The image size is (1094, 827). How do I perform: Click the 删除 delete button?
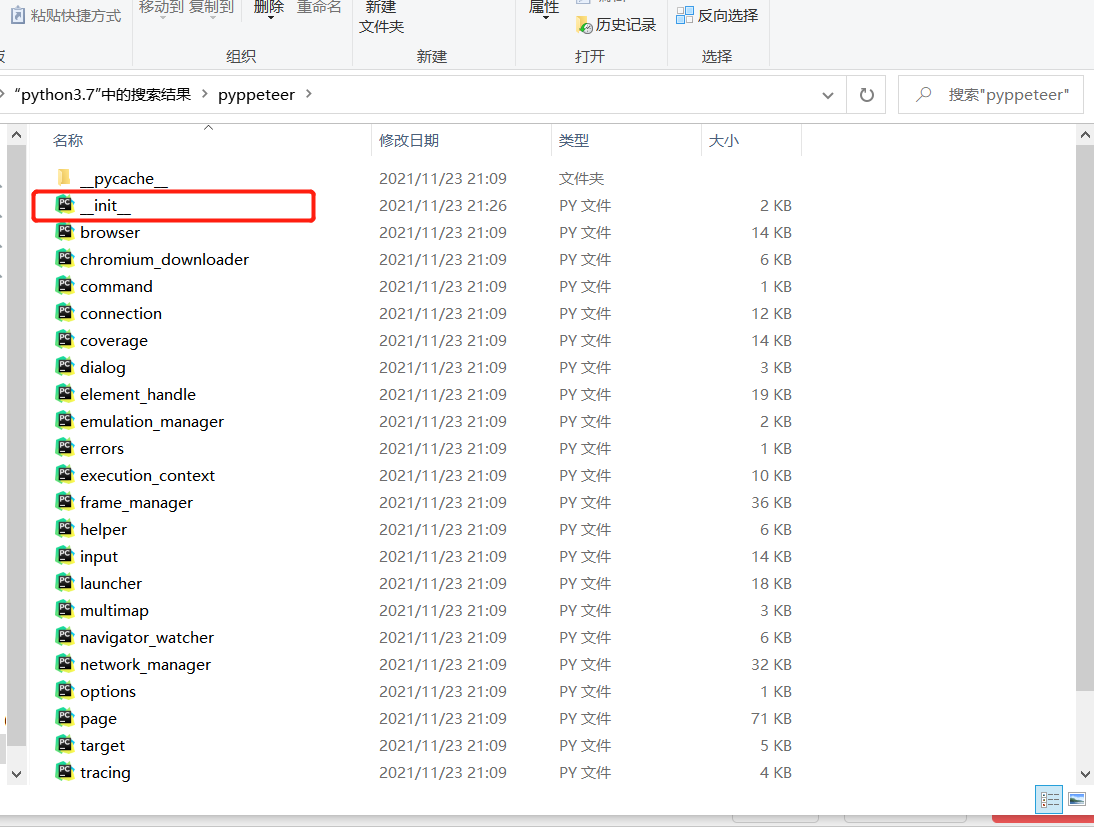(269, 8)
